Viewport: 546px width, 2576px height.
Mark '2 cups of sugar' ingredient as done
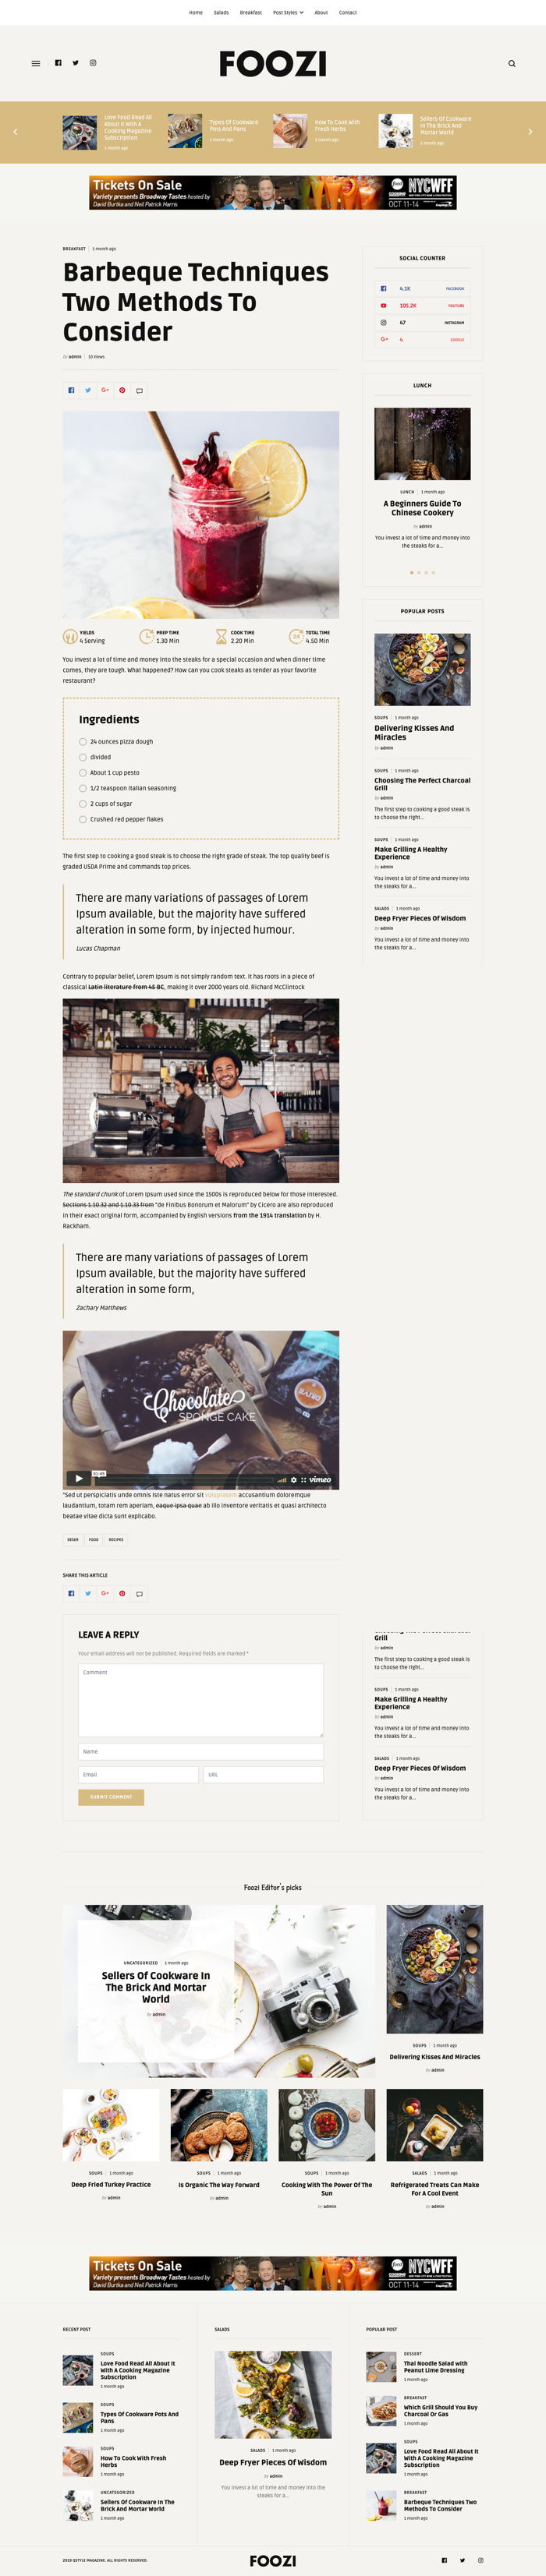(x=83, y=804)
